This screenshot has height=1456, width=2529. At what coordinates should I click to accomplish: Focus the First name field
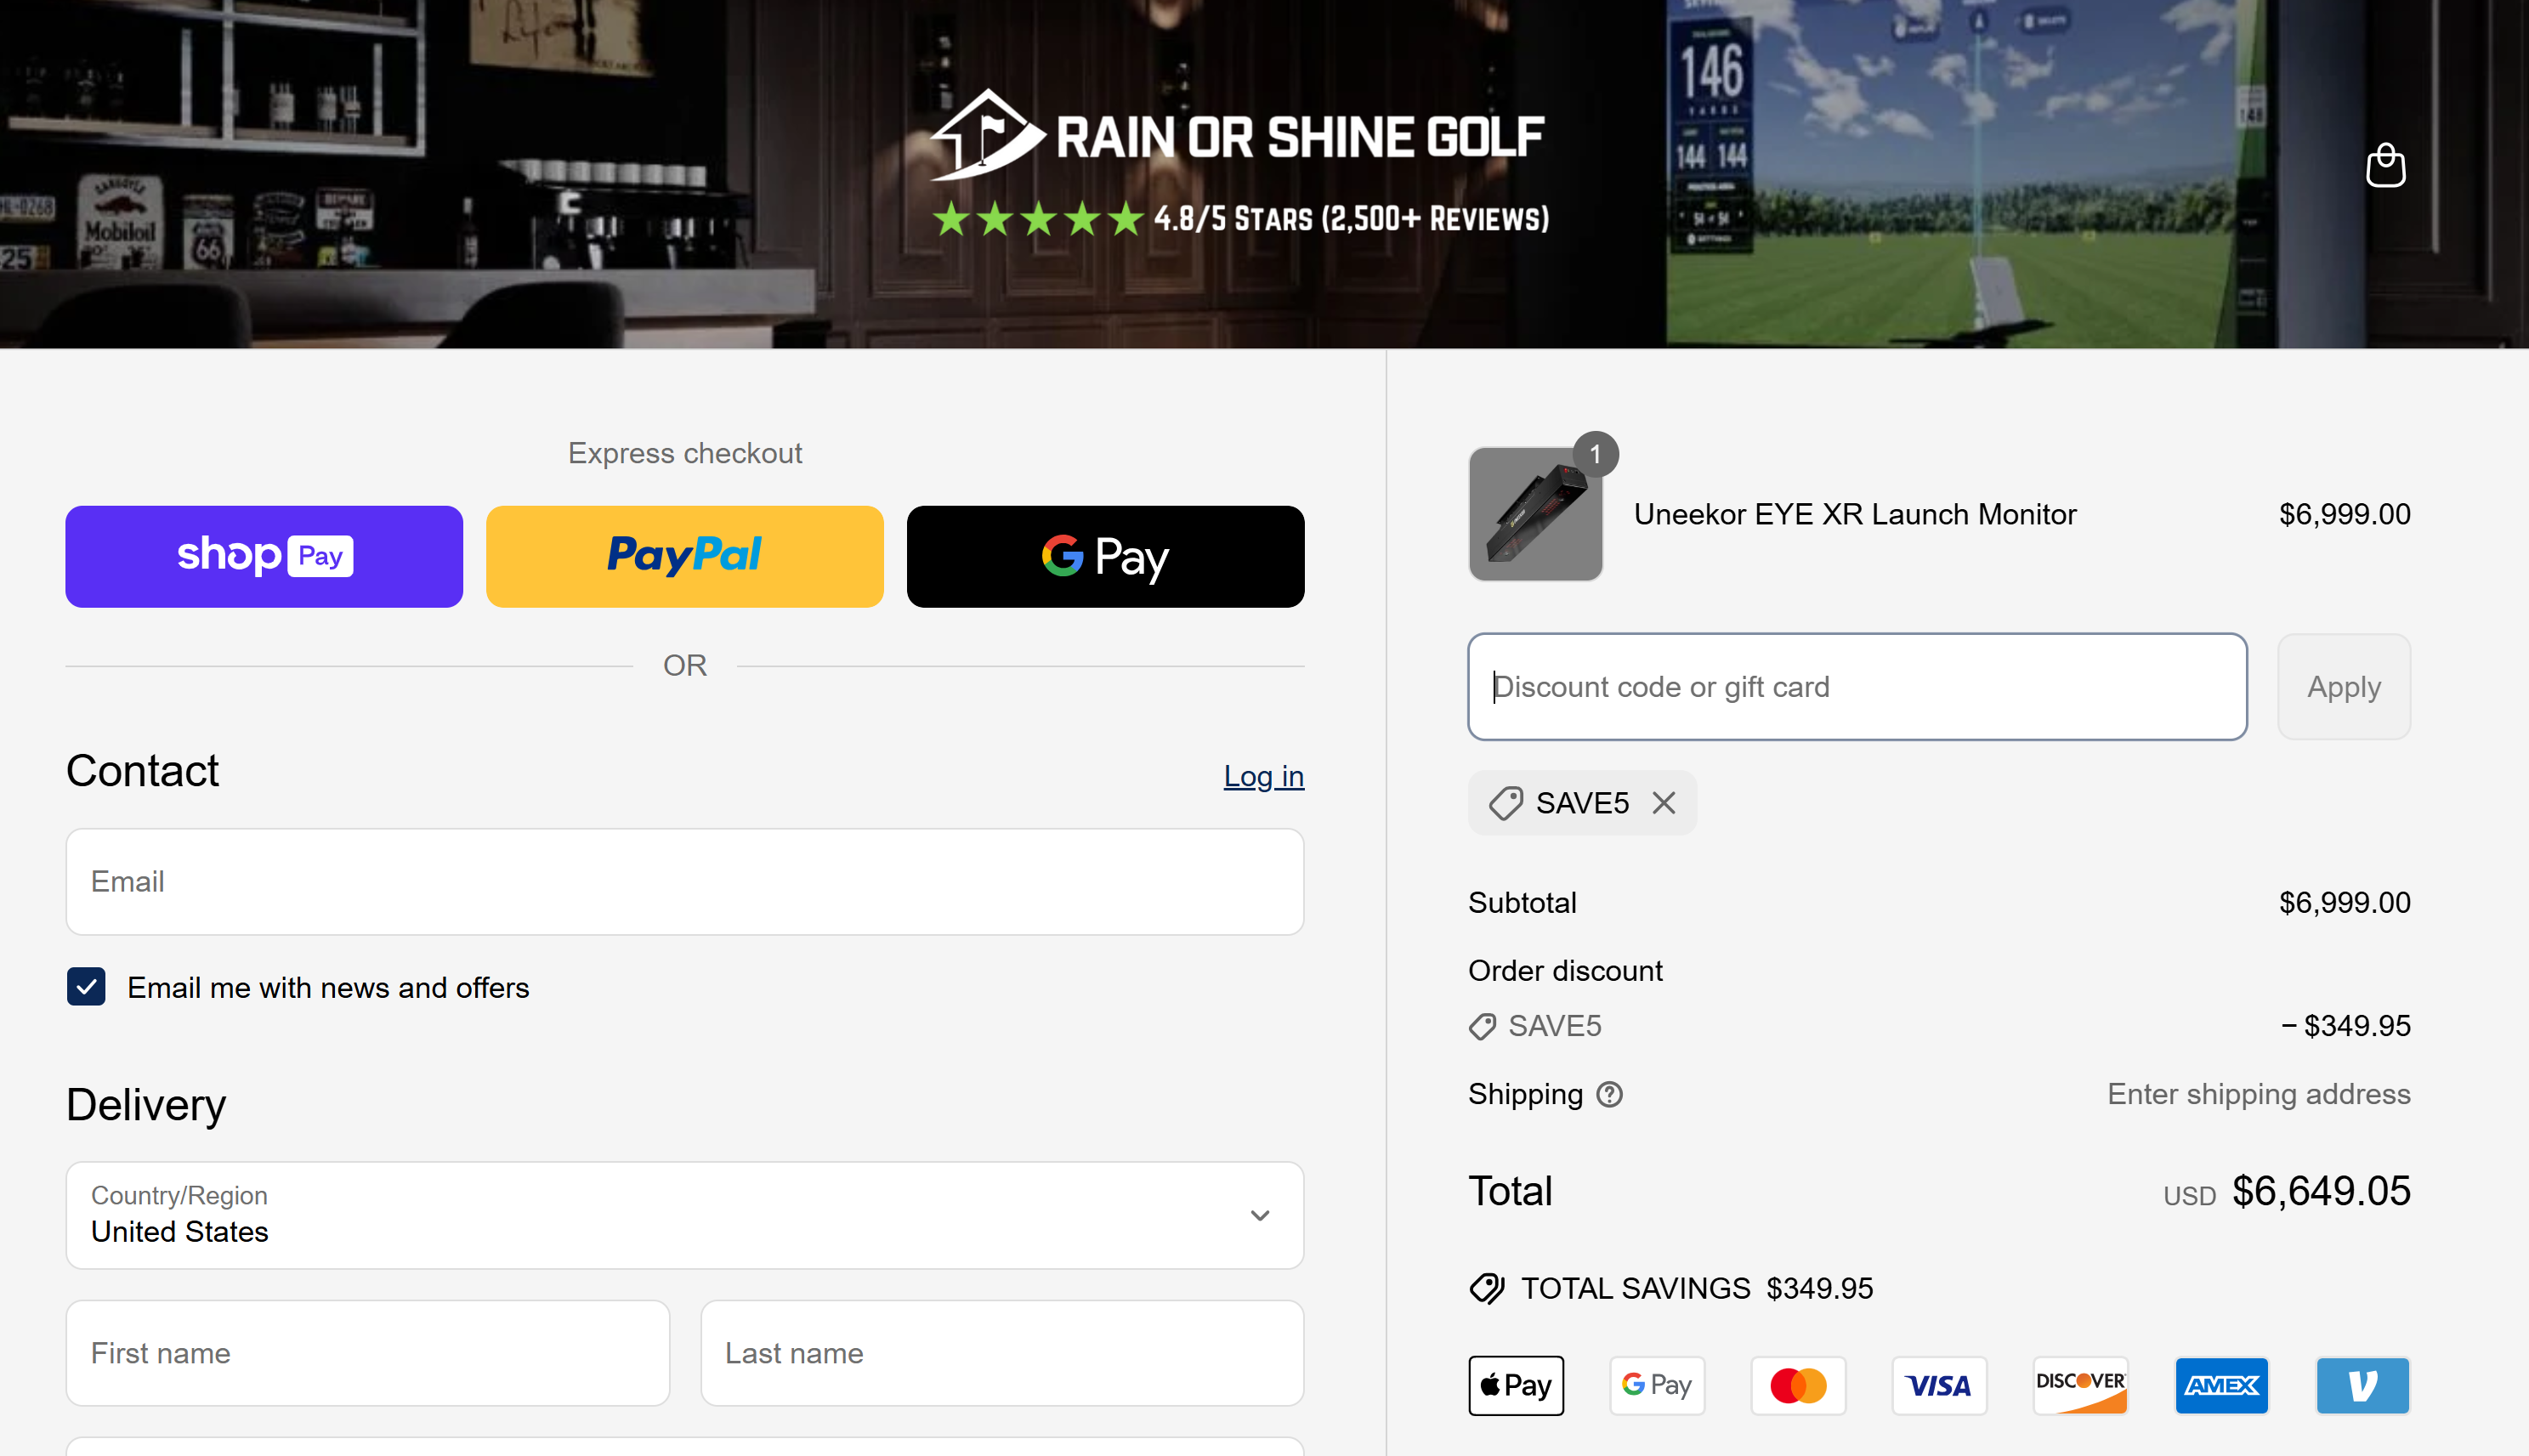368,1353
